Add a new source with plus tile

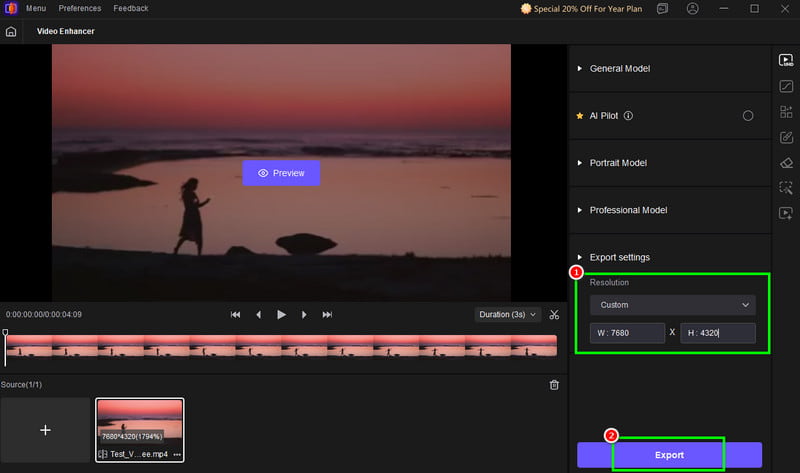click(45, 430)
